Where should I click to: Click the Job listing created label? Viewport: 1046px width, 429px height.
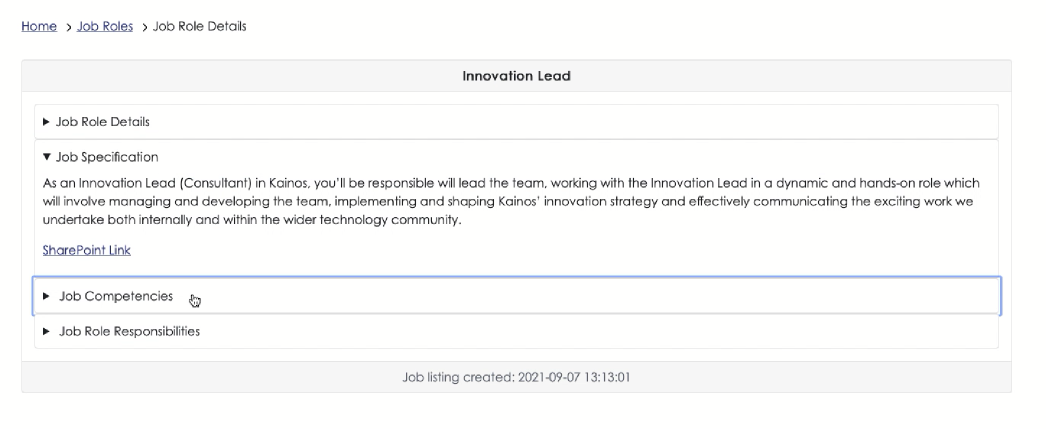[x=458, y=378]
